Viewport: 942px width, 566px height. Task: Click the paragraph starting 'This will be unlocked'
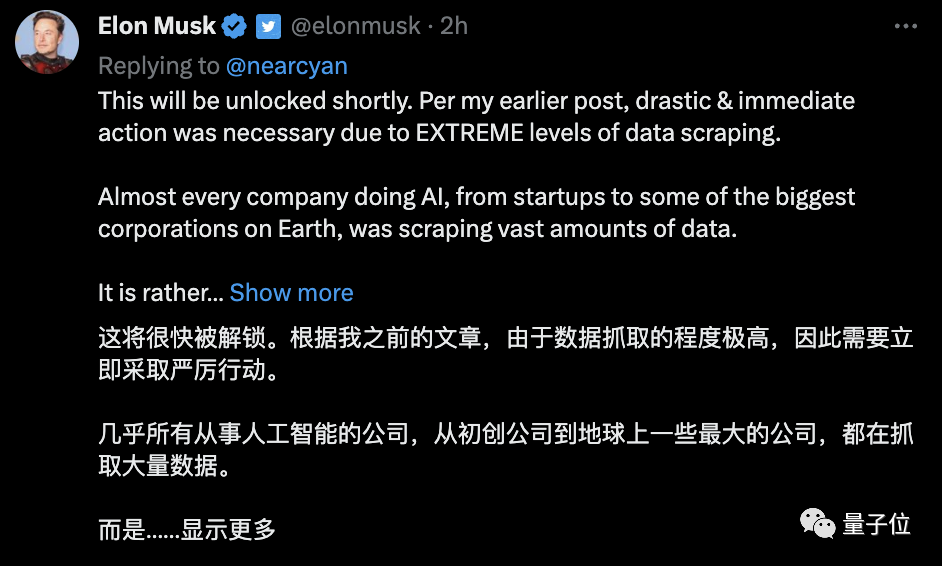[476, 117]
